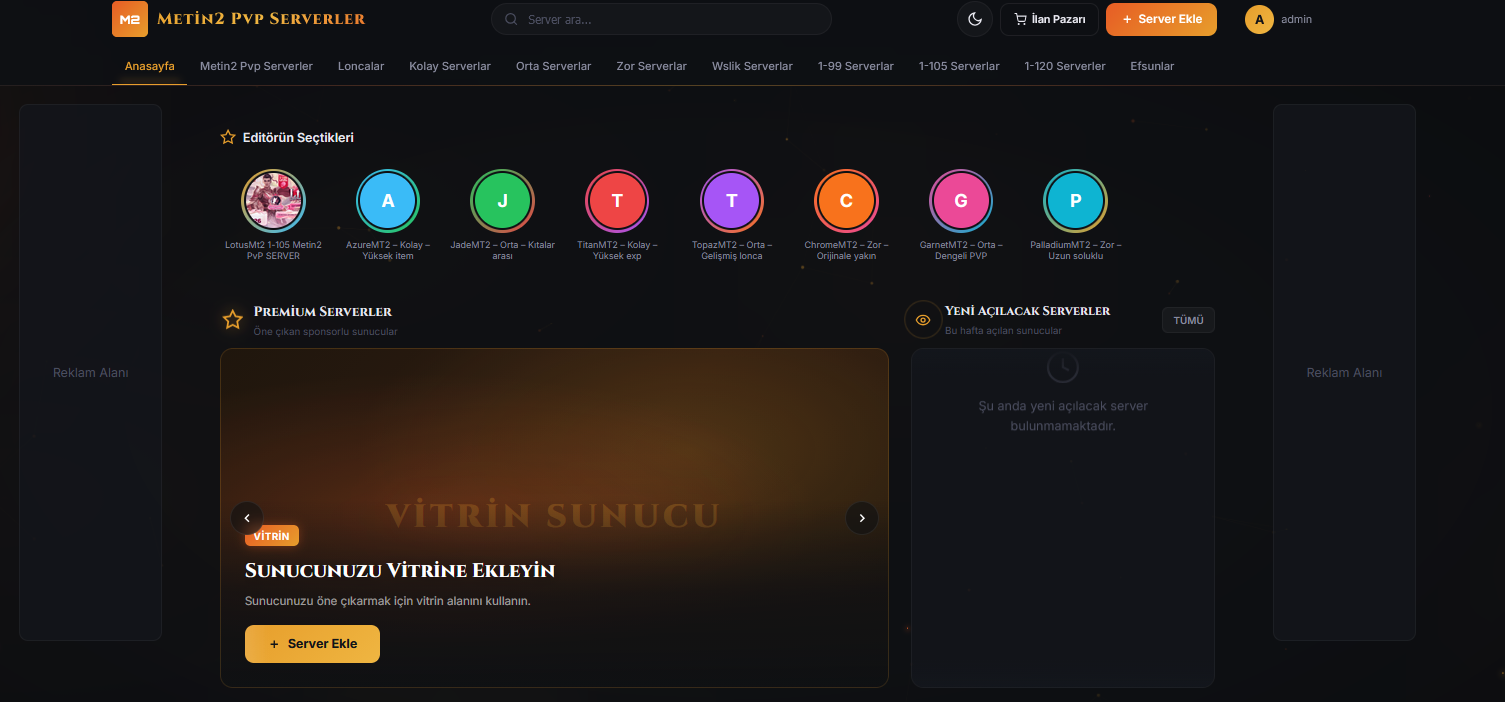Open the JadeMT2 green avatar icon
Viewport: 1505px width, 702px height.
(x=503, y=201)
